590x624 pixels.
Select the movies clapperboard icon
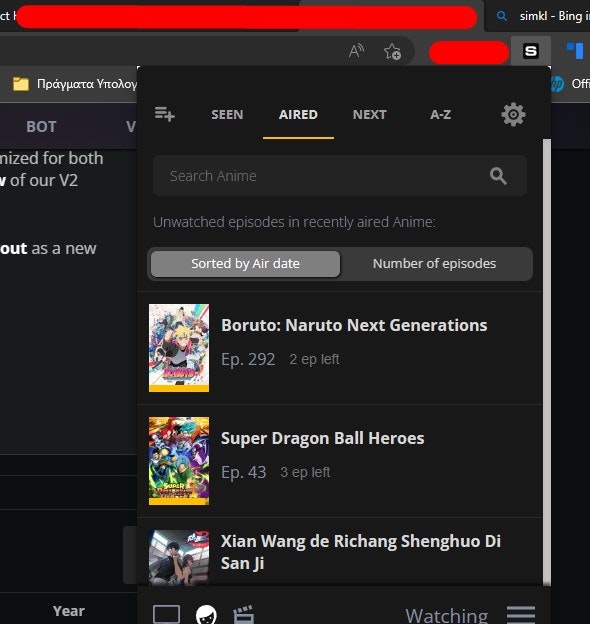pyautogui.click(x=243, y=614)
